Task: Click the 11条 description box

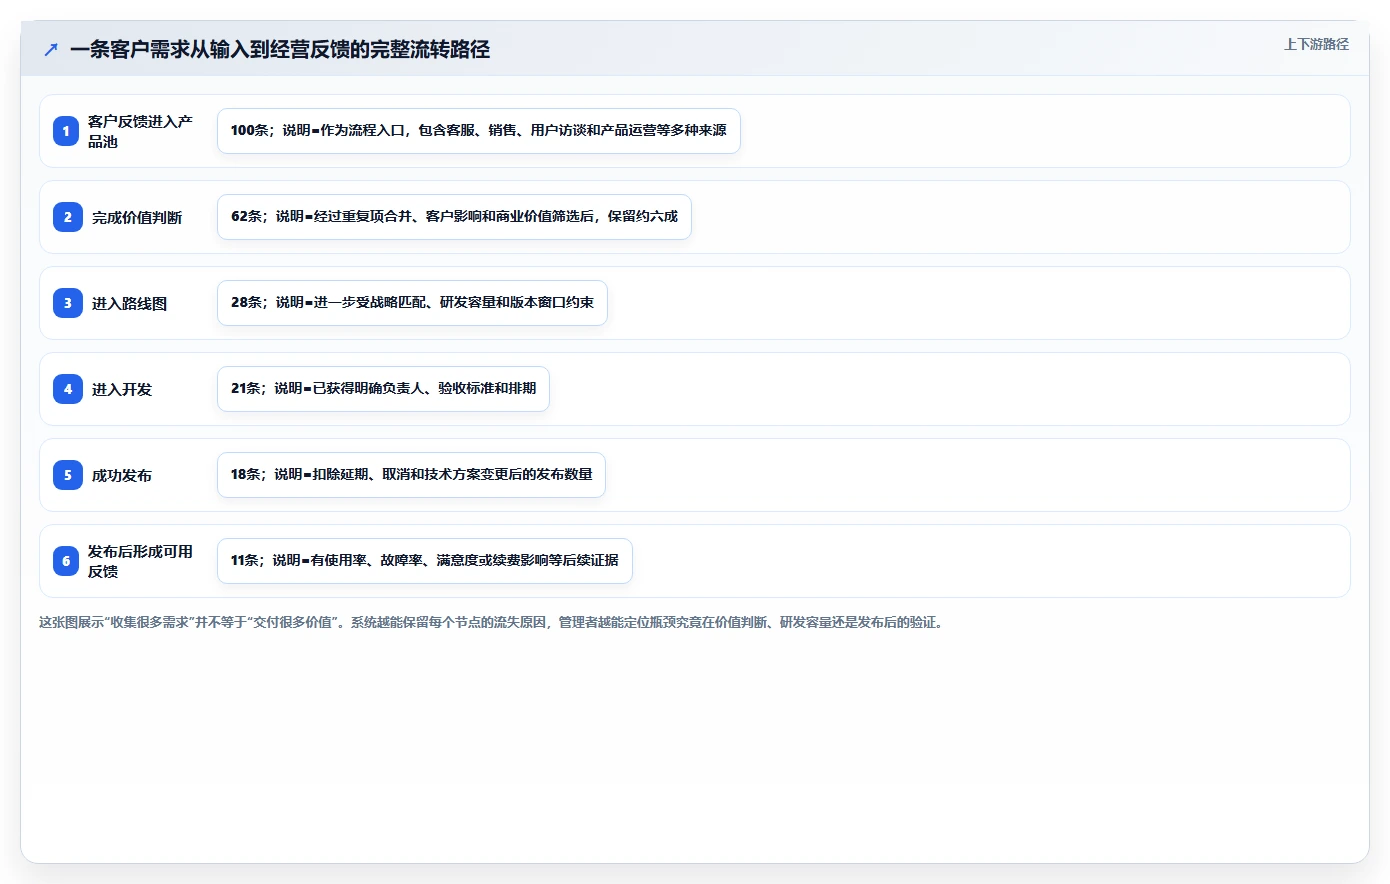Action: (x=425, y=561)
